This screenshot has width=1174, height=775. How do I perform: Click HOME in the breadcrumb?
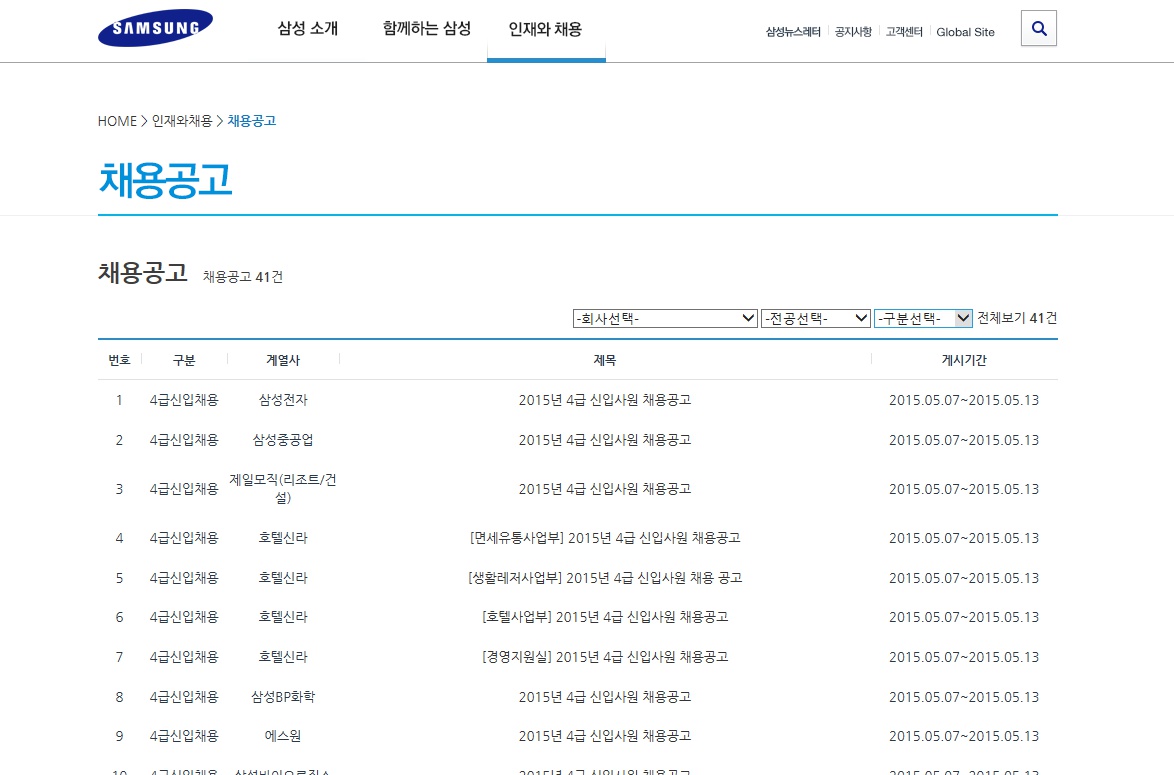(117, 121)
